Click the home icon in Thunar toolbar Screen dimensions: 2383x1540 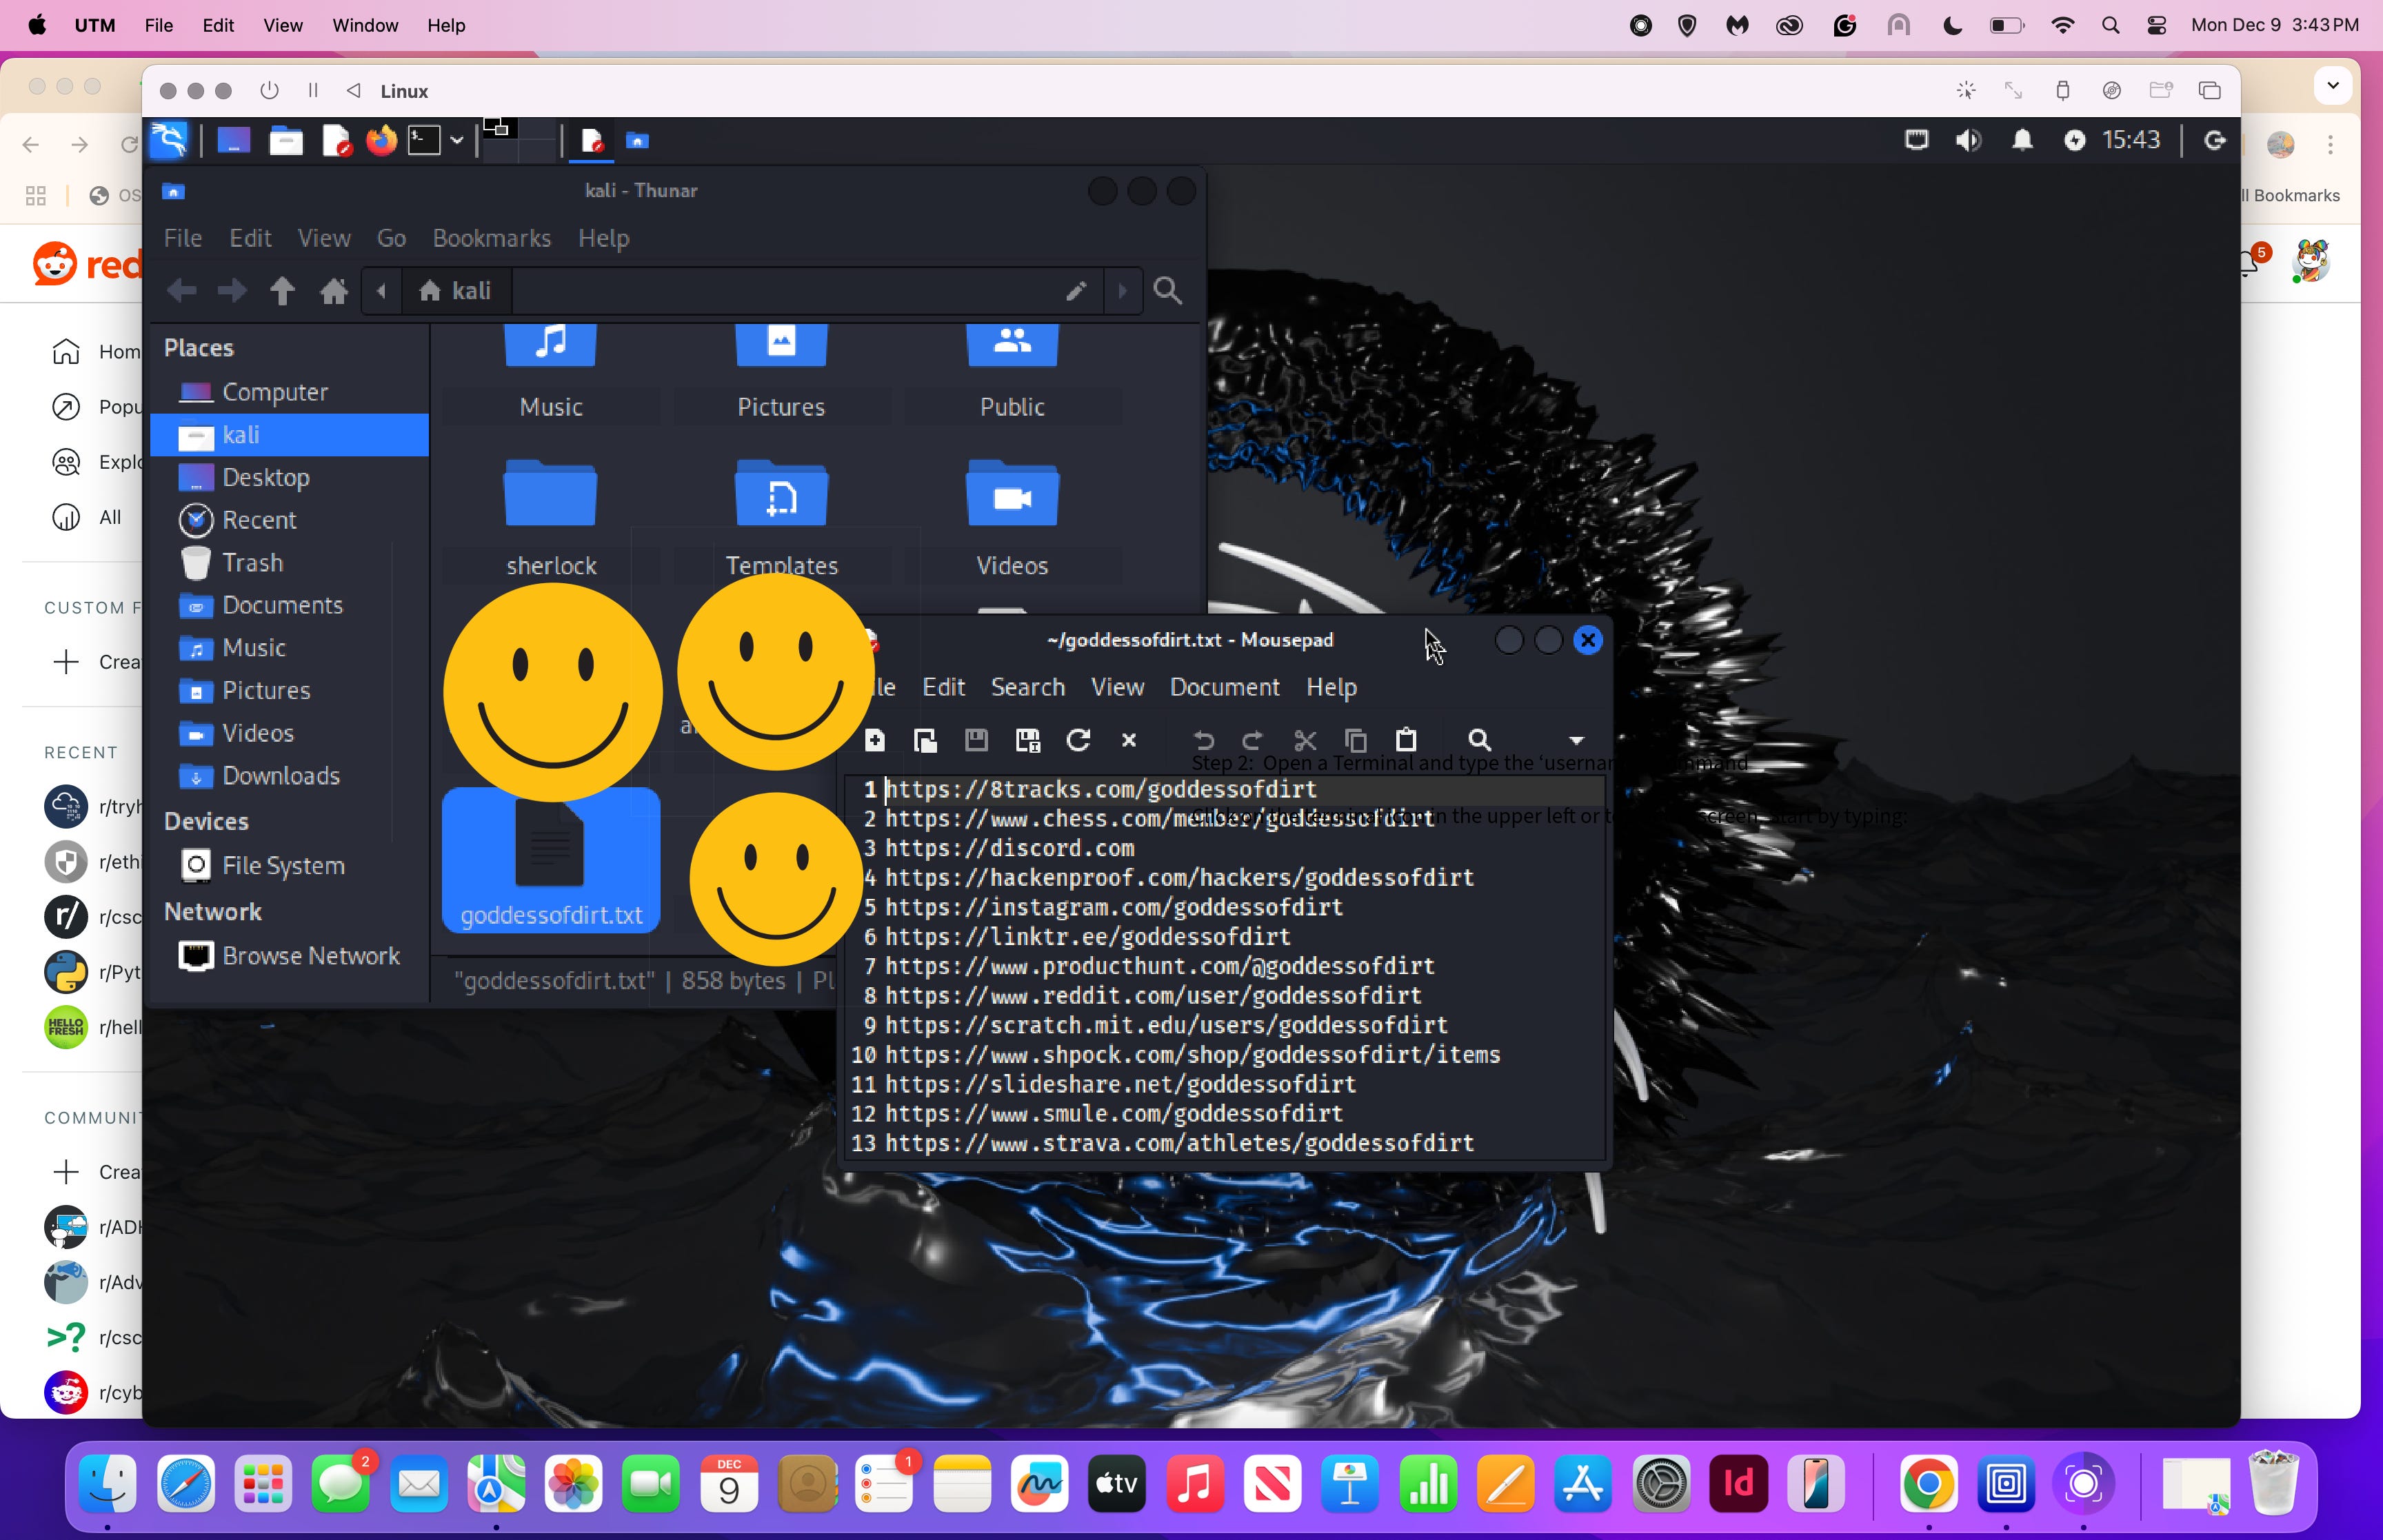click(x=334, y=291)
